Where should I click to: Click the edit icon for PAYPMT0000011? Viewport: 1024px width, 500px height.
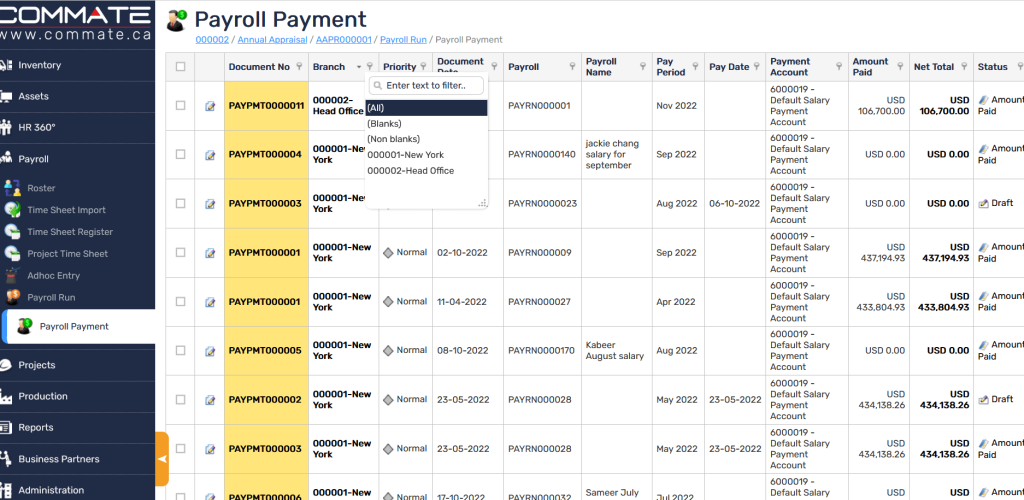[x=210, y=106]
